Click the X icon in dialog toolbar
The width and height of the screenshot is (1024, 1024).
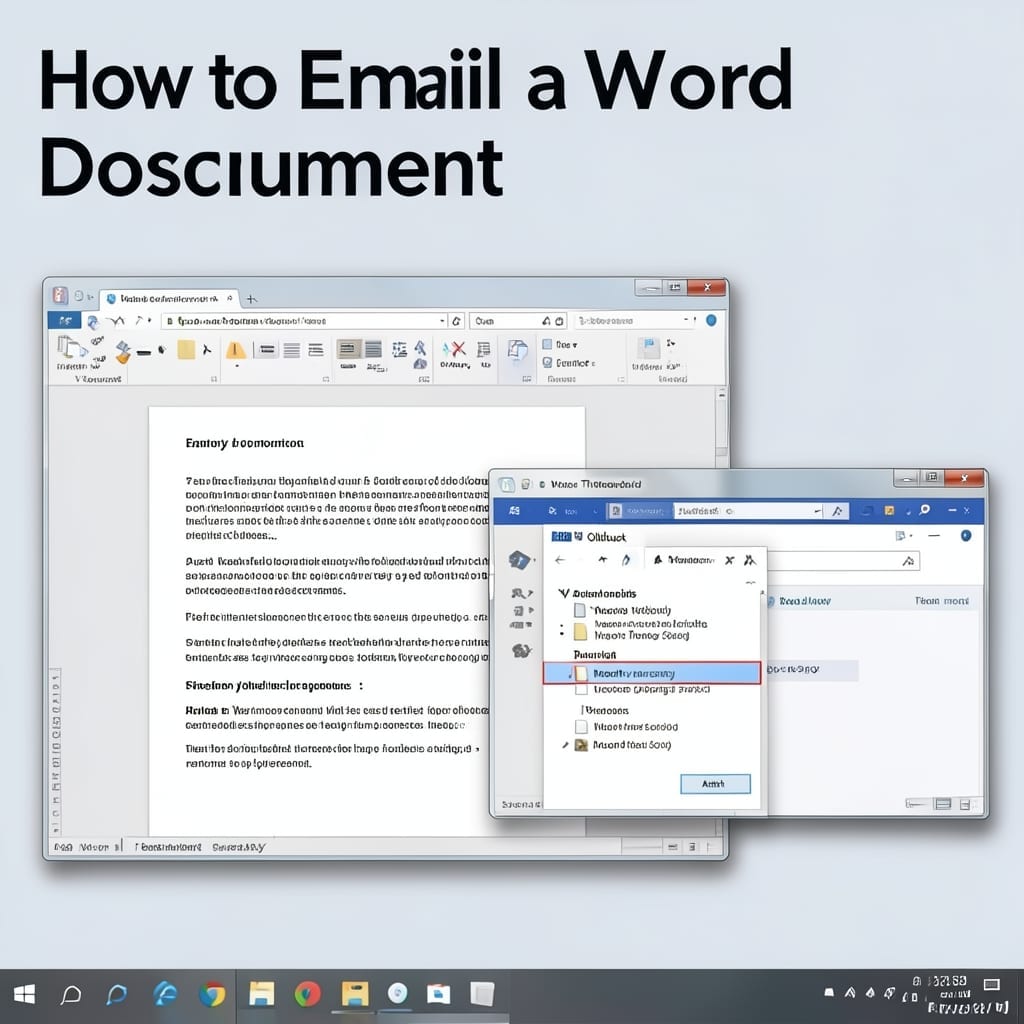point(729,560)
